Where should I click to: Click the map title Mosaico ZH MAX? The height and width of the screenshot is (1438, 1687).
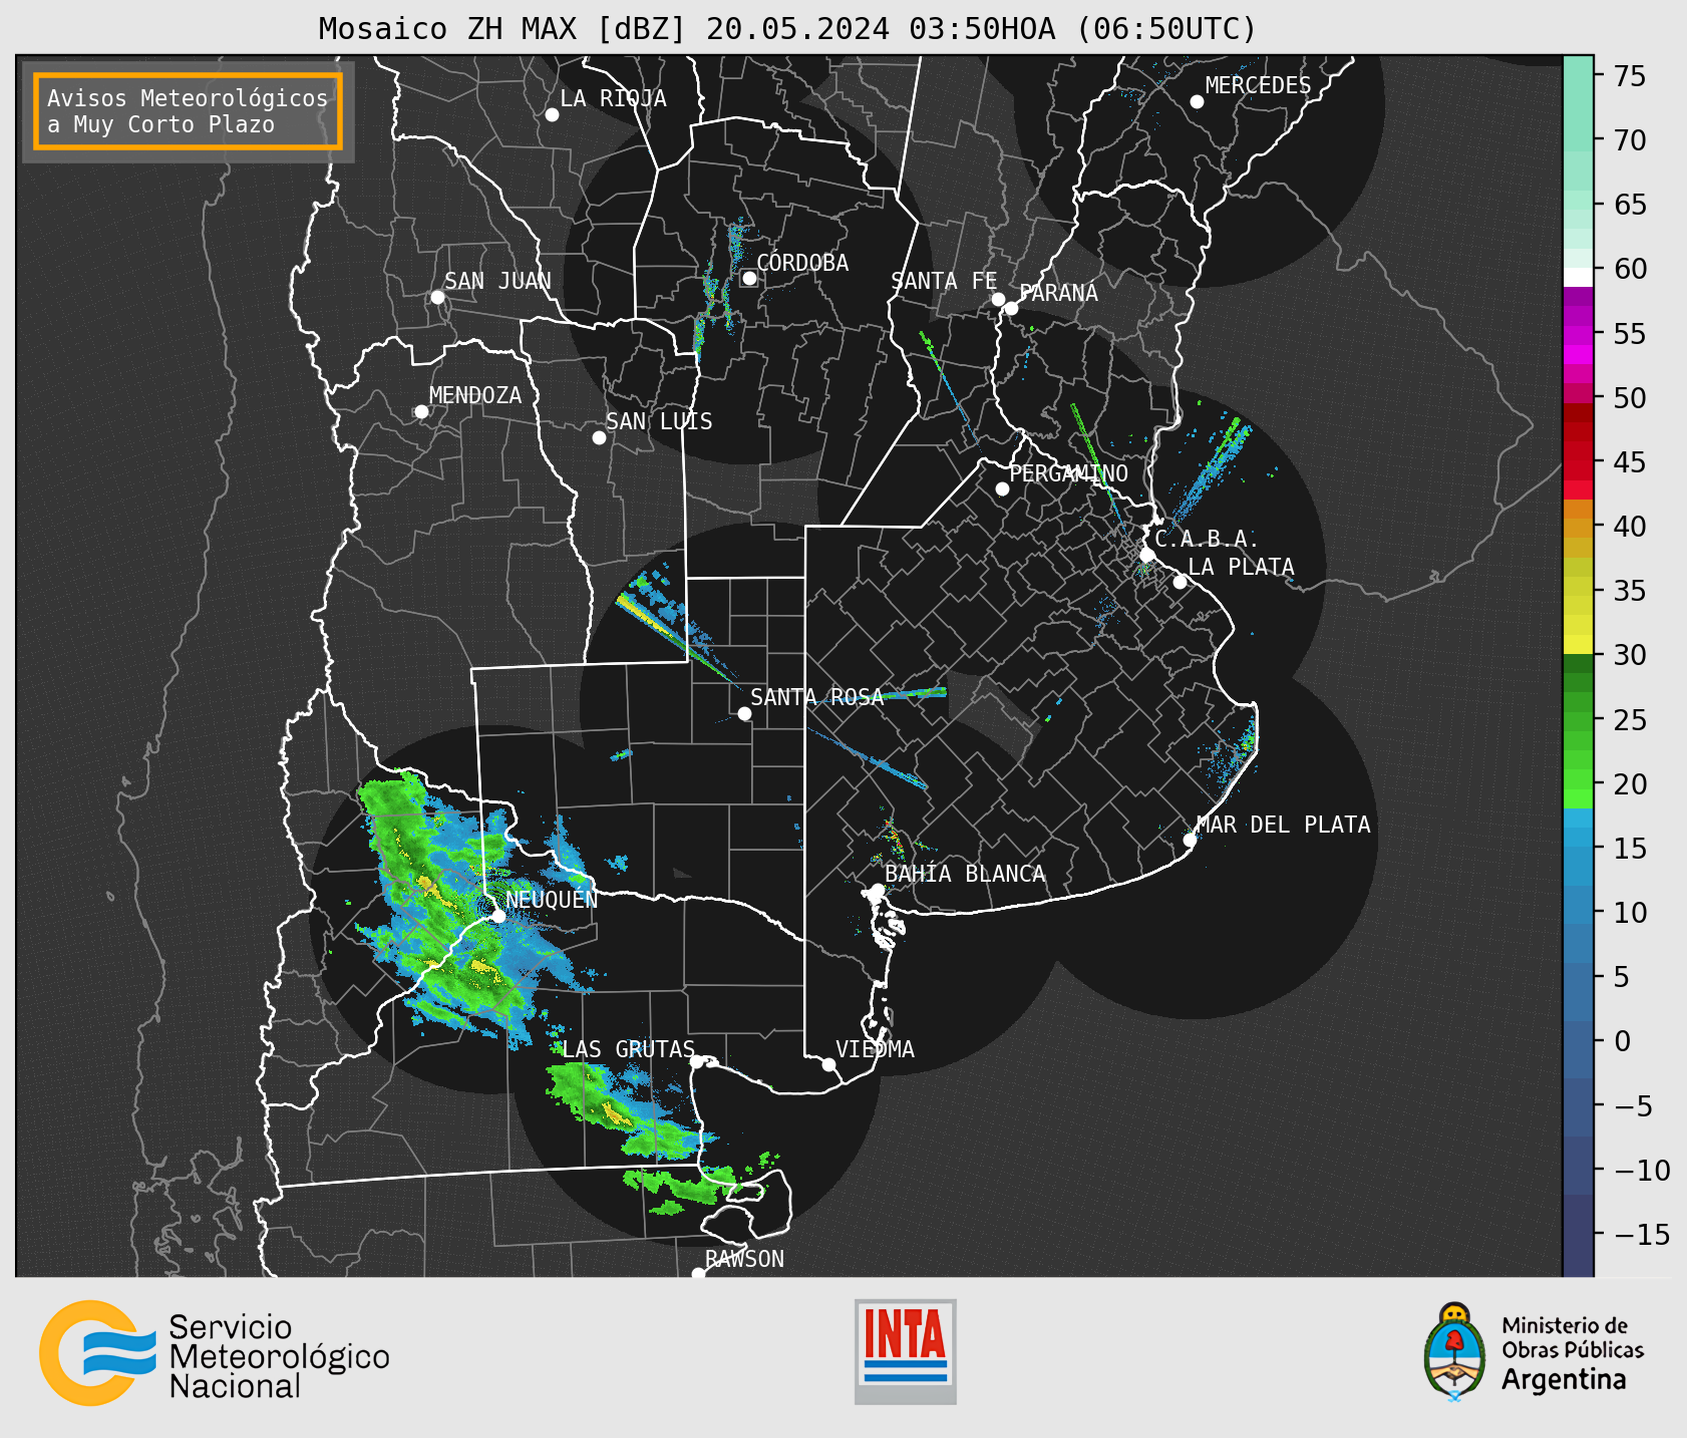click(x=787, y=29)
